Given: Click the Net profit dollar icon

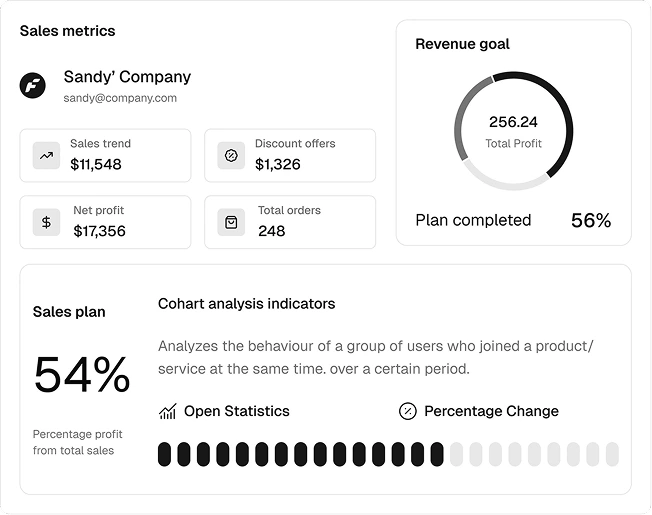Looking at the screenshot, I should coord(46,222).
